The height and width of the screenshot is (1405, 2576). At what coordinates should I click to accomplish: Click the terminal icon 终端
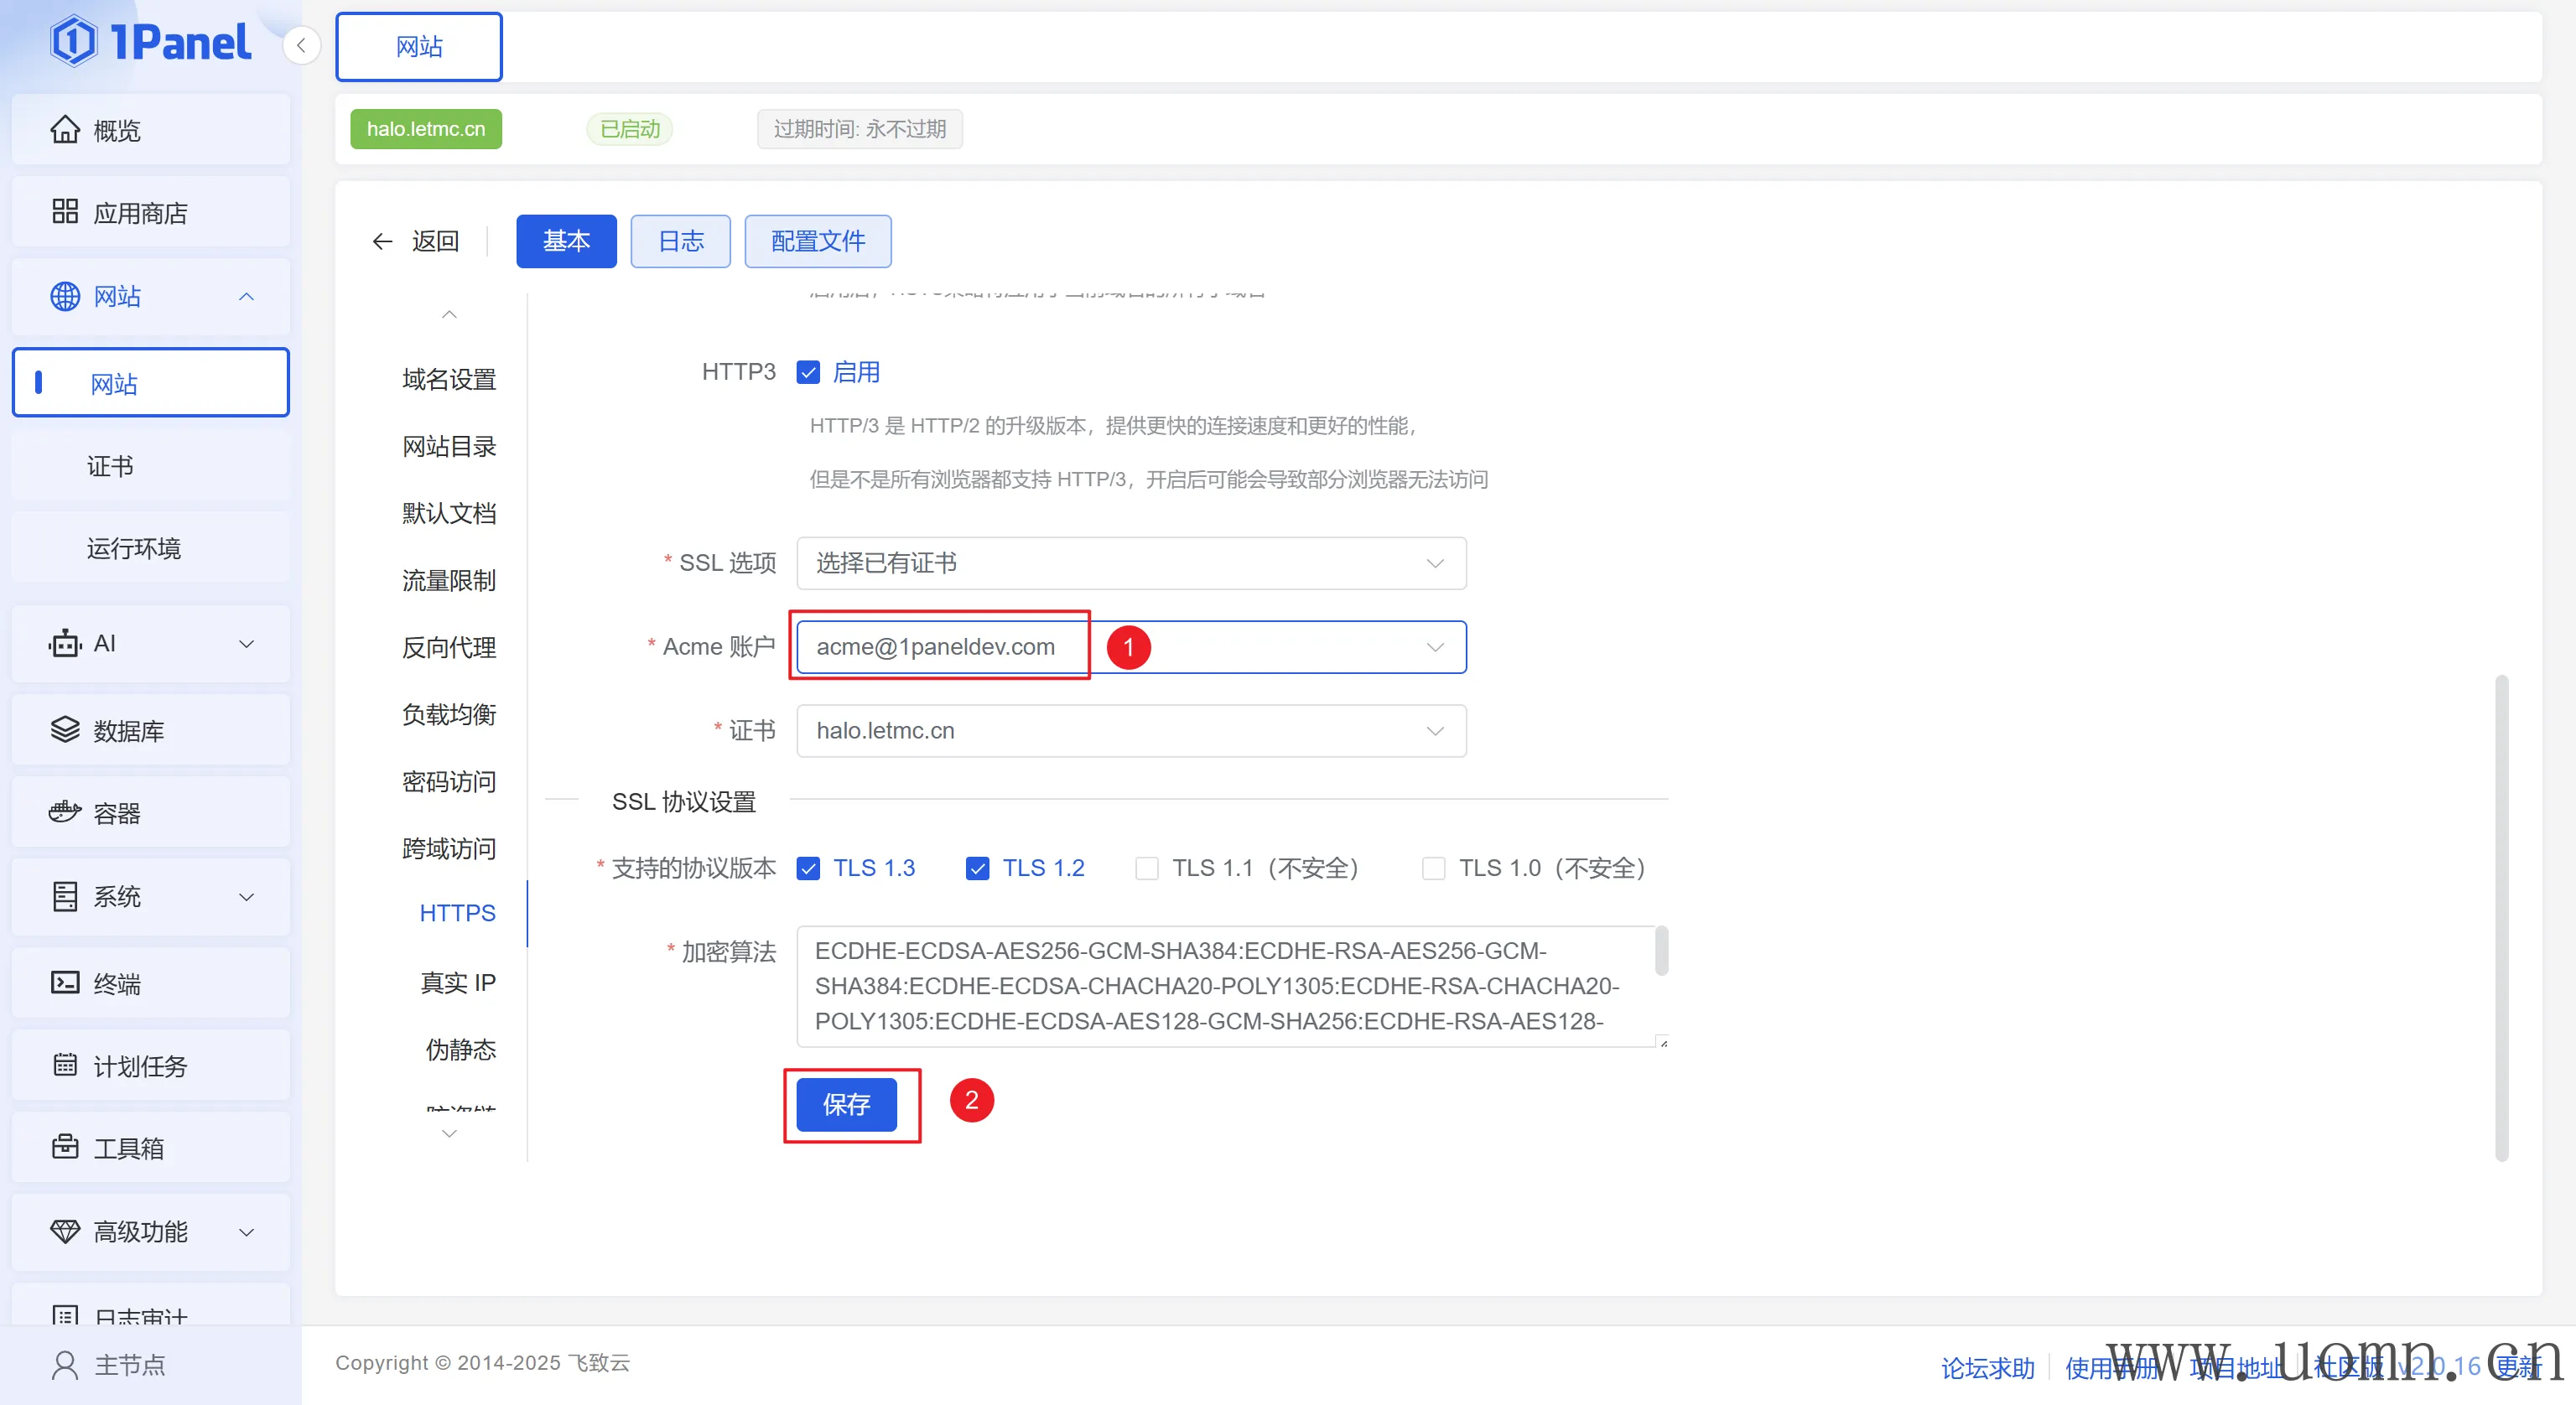pyautogui.click(x=65, y=983)
